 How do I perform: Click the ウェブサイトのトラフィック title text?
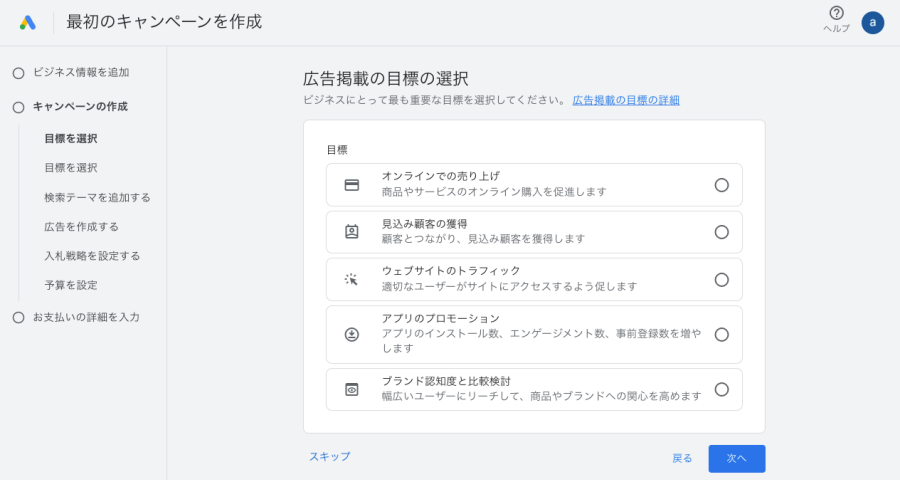tap(451, 270)
